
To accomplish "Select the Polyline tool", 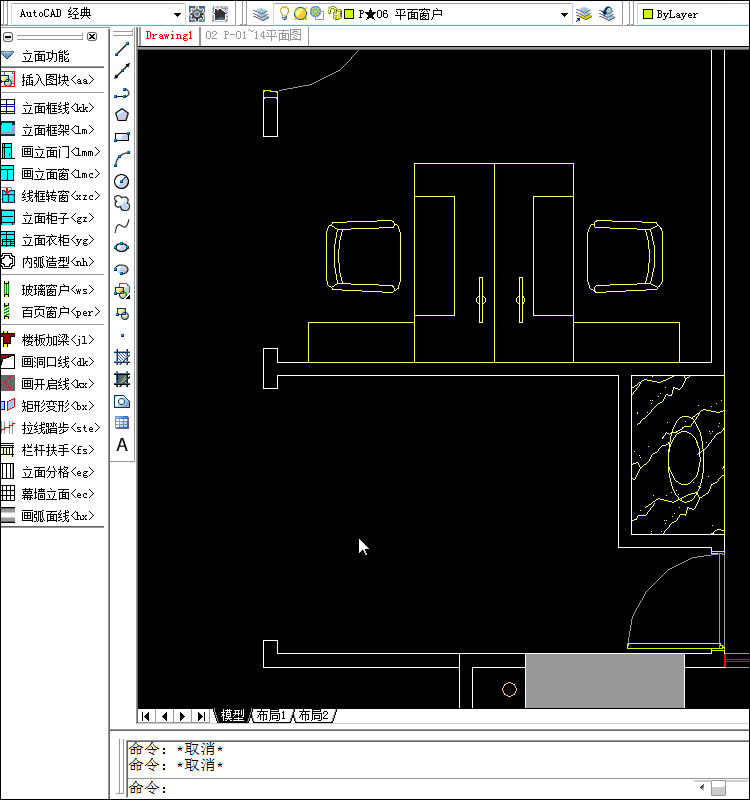I will click(x=122, y=93).
